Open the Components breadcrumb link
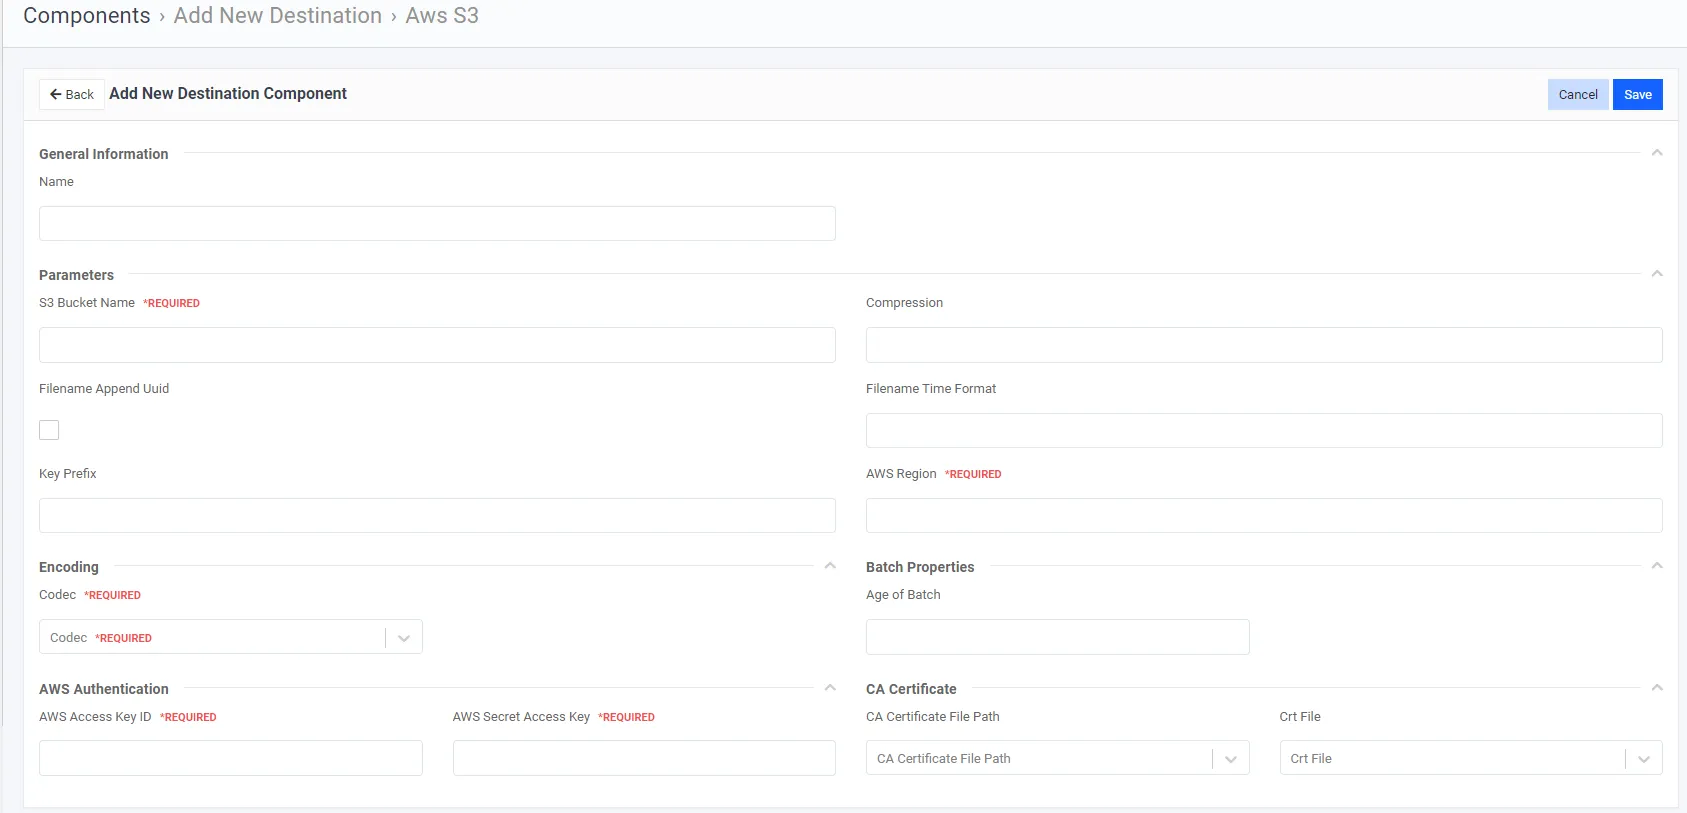 click(87, 16)
